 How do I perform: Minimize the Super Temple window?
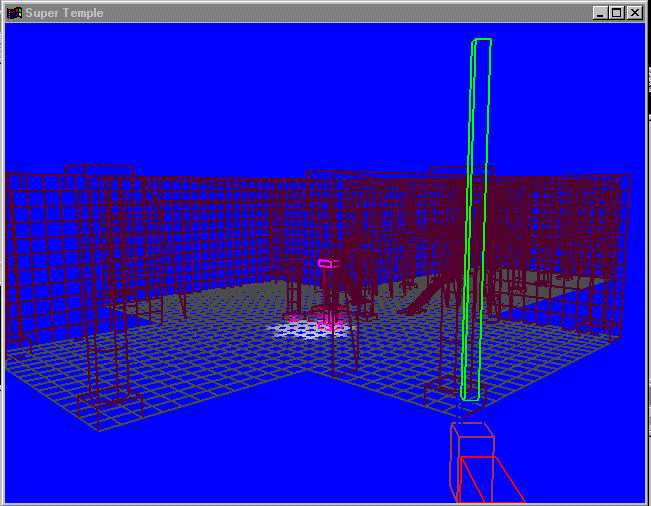pos(599,13)
